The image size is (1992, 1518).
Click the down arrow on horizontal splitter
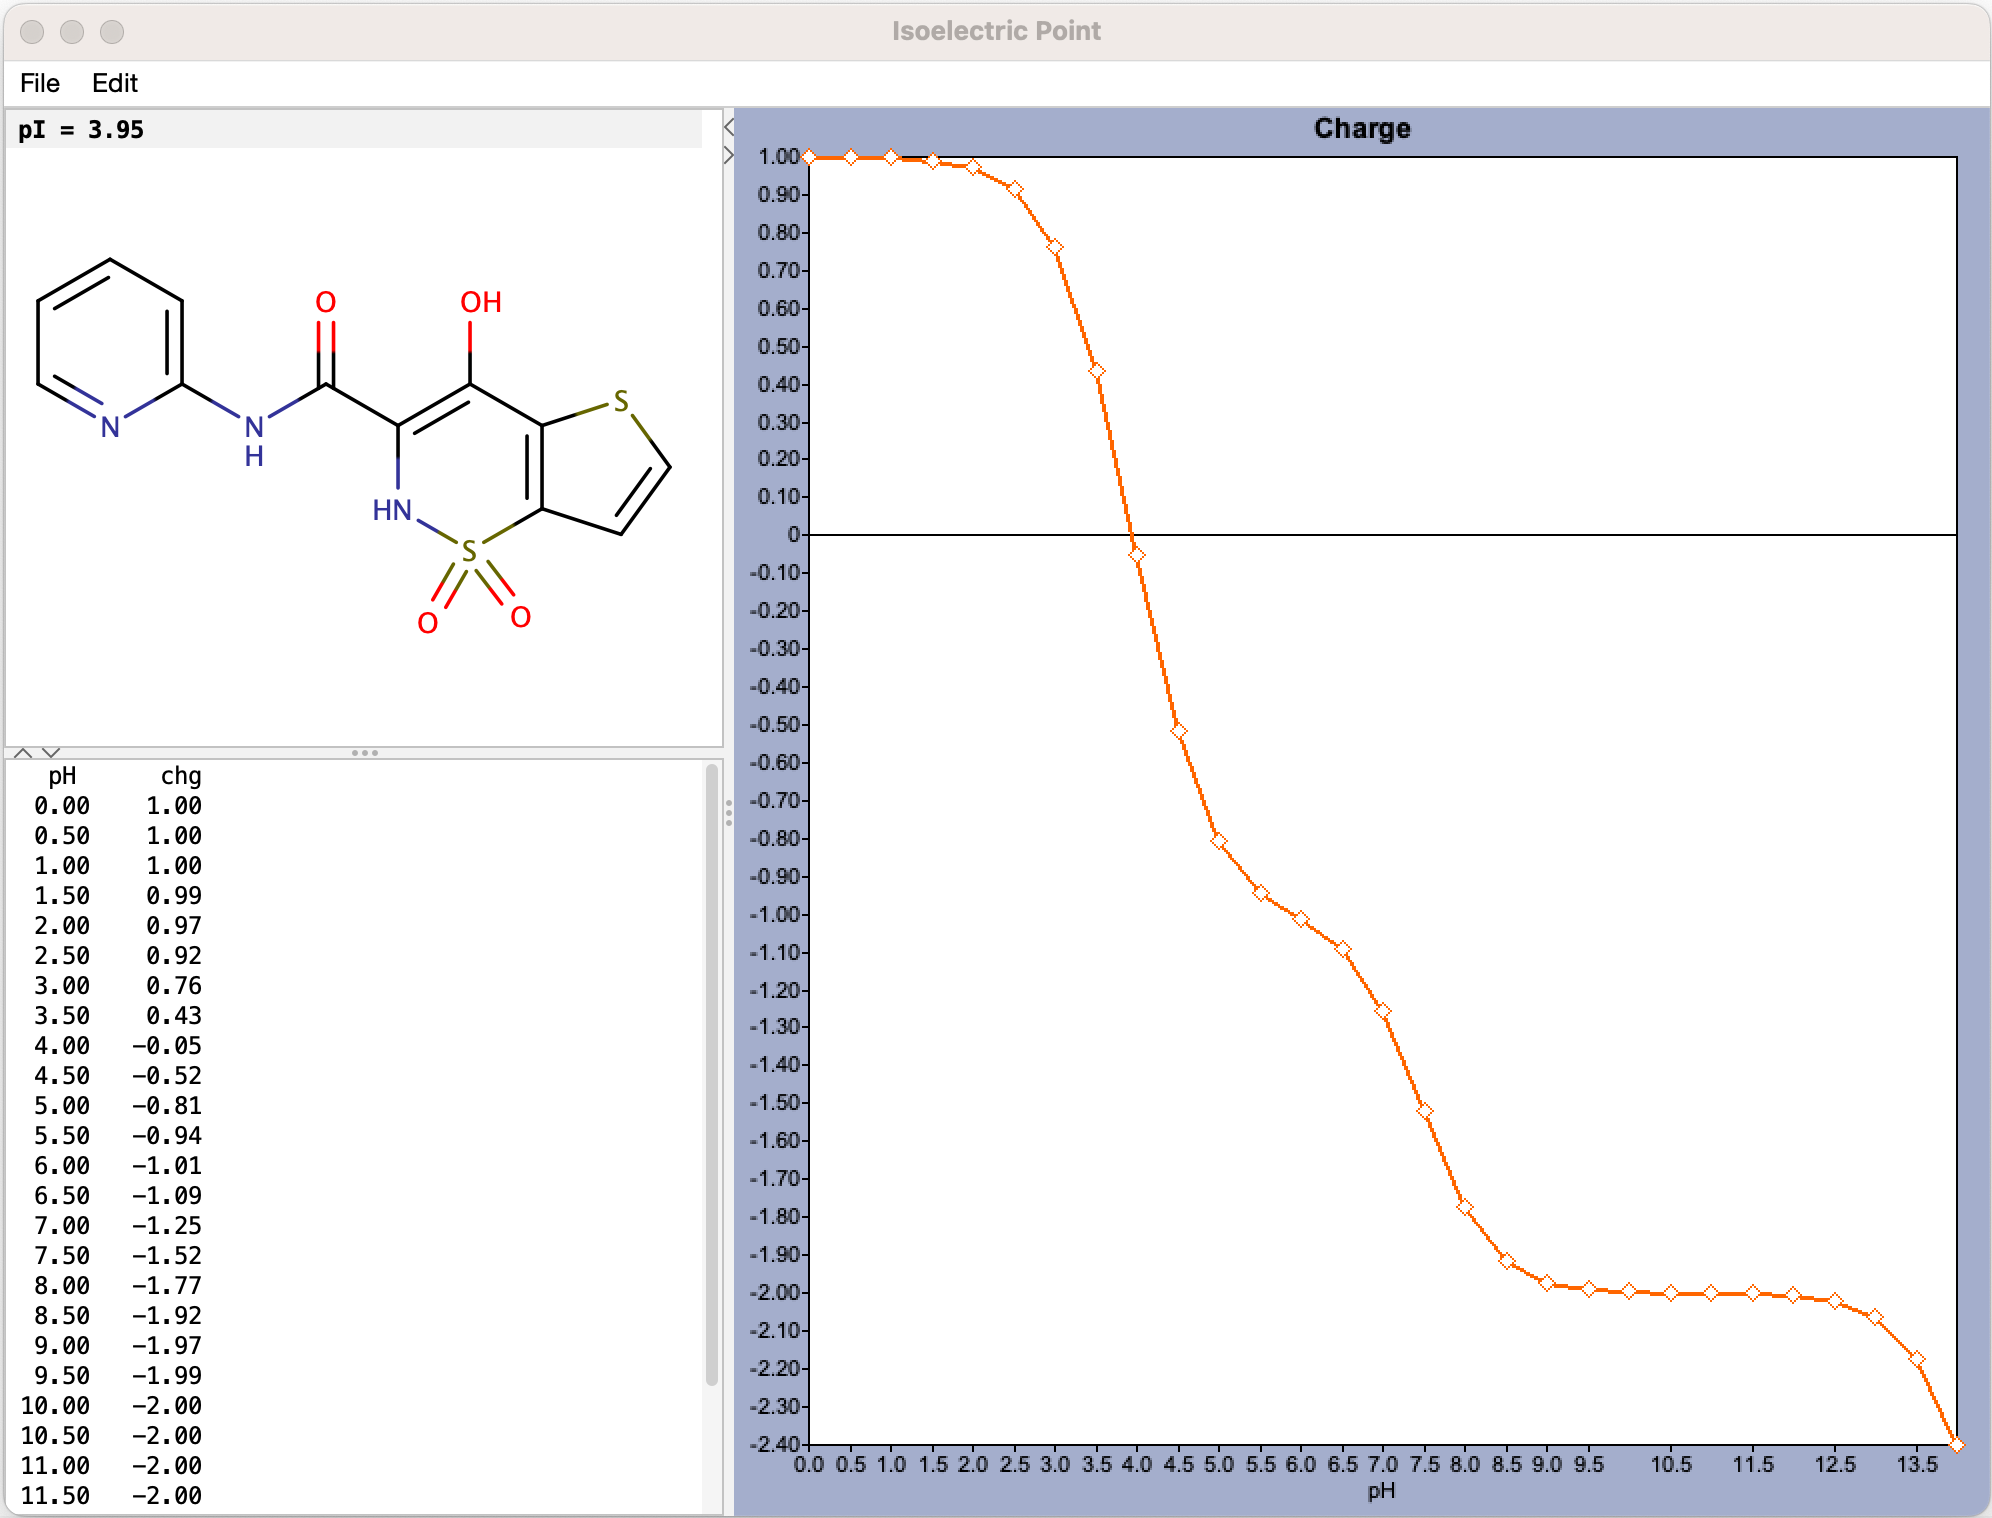52,752
